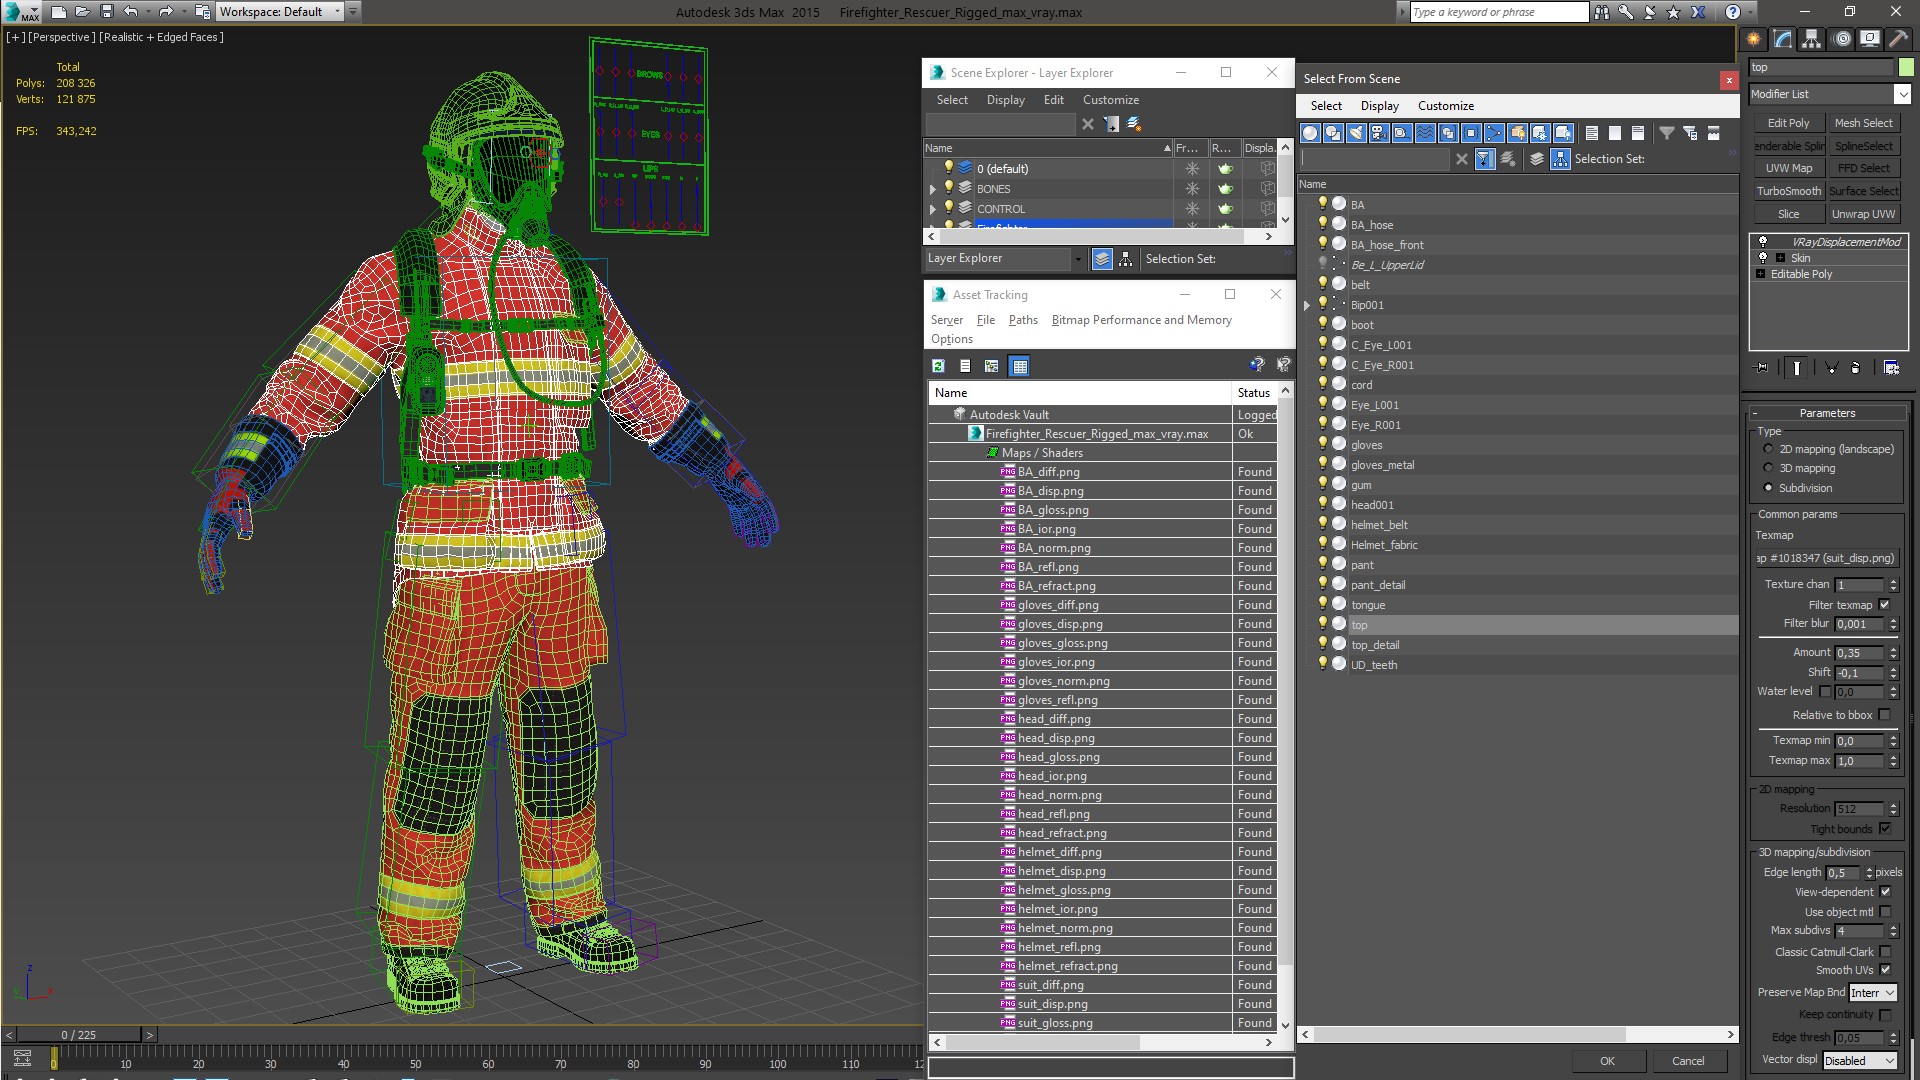The height and width of the screenshot is (1080, 1920).
Task: Switch Asset Tracking to tree view icon
Action: 992,366
